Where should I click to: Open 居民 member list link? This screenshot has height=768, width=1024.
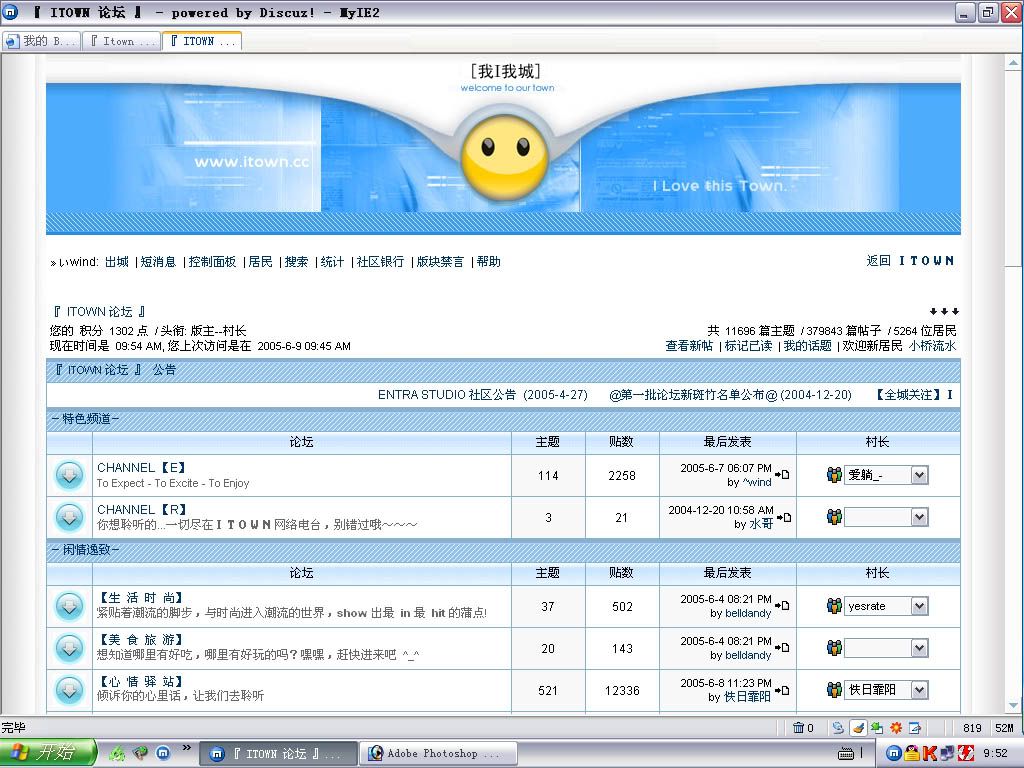(x=261, y=262)
